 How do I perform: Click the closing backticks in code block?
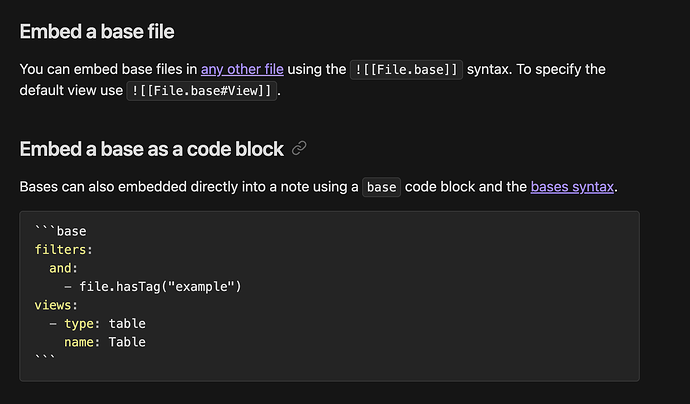(45, 359)
